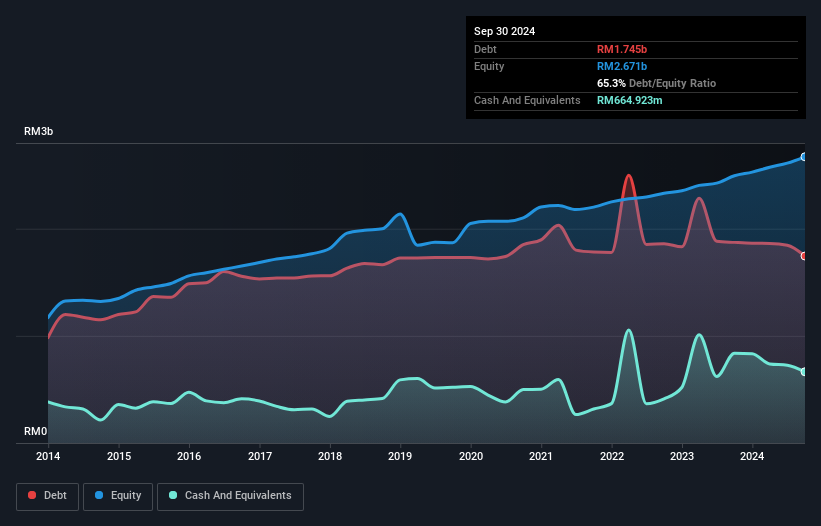
Task: Click the RM664.923m cash value
Action: (x=629, y=100)
